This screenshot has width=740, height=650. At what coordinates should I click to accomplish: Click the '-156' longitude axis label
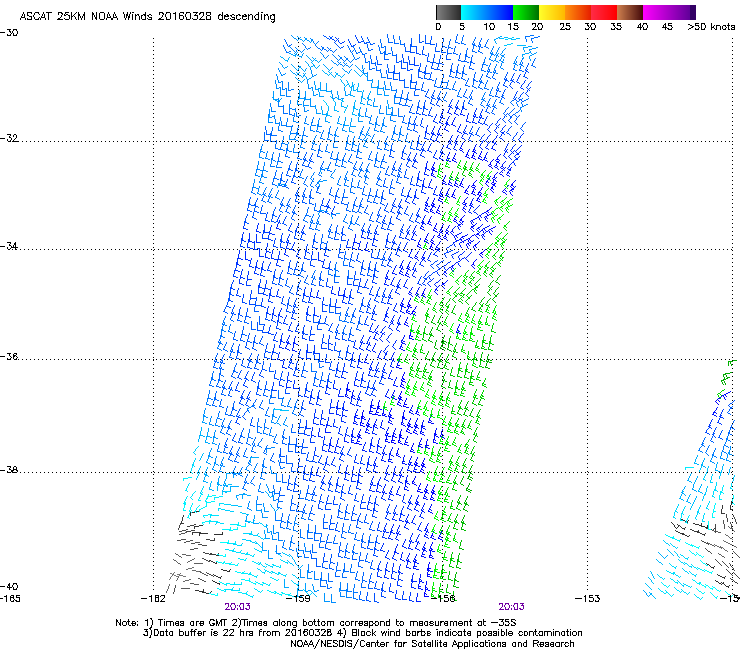[443, 599]
